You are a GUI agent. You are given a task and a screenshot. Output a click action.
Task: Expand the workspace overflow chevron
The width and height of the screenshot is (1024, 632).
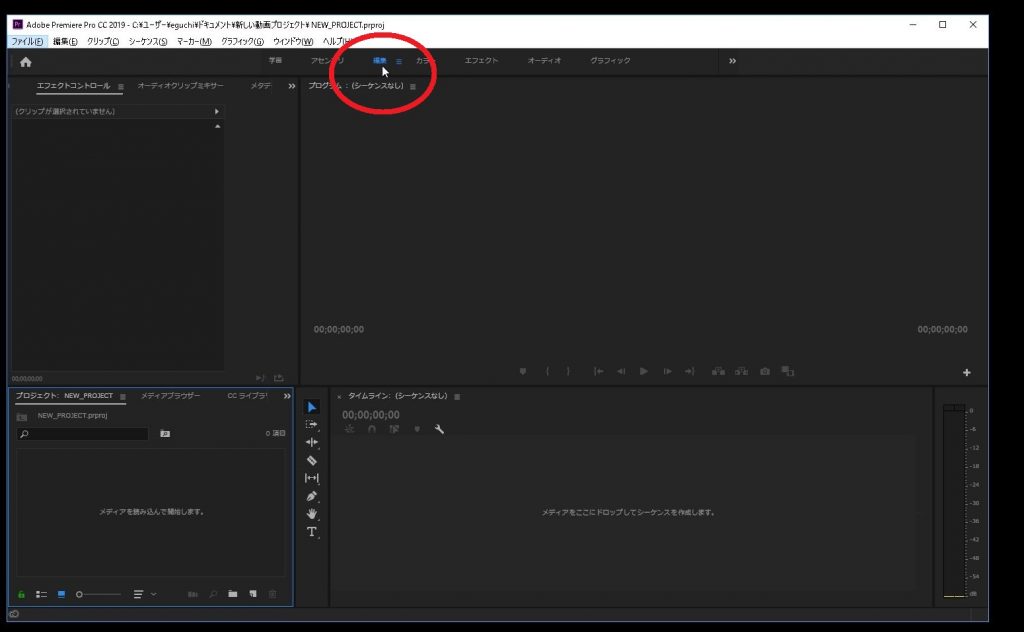[x=732, y=61]
